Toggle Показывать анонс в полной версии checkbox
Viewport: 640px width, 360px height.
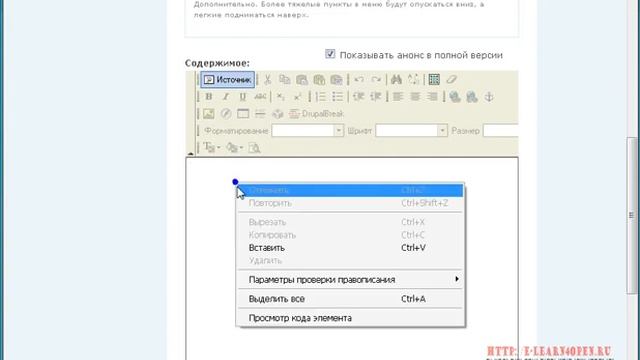[x=330, y=54]
